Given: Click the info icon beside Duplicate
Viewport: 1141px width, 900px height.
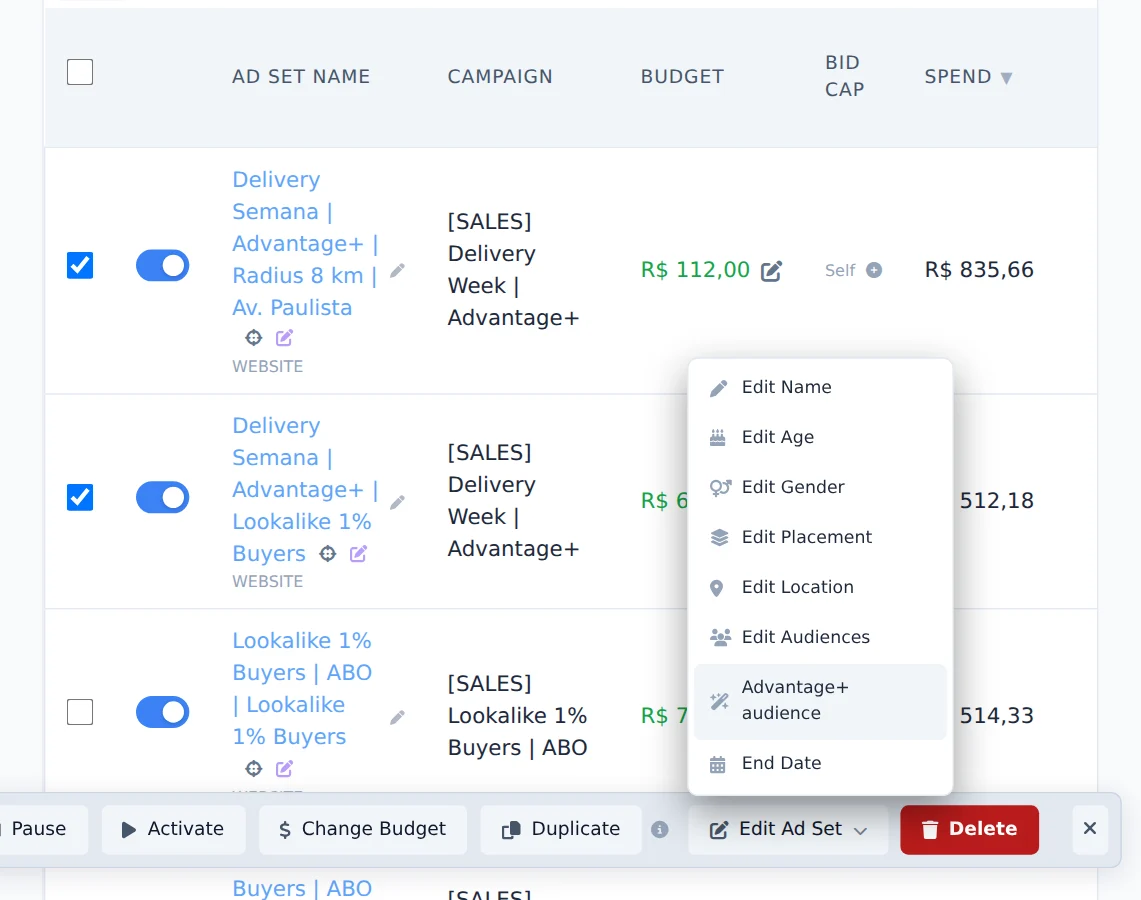Looking at the screenshot, I should click(659, 829).
